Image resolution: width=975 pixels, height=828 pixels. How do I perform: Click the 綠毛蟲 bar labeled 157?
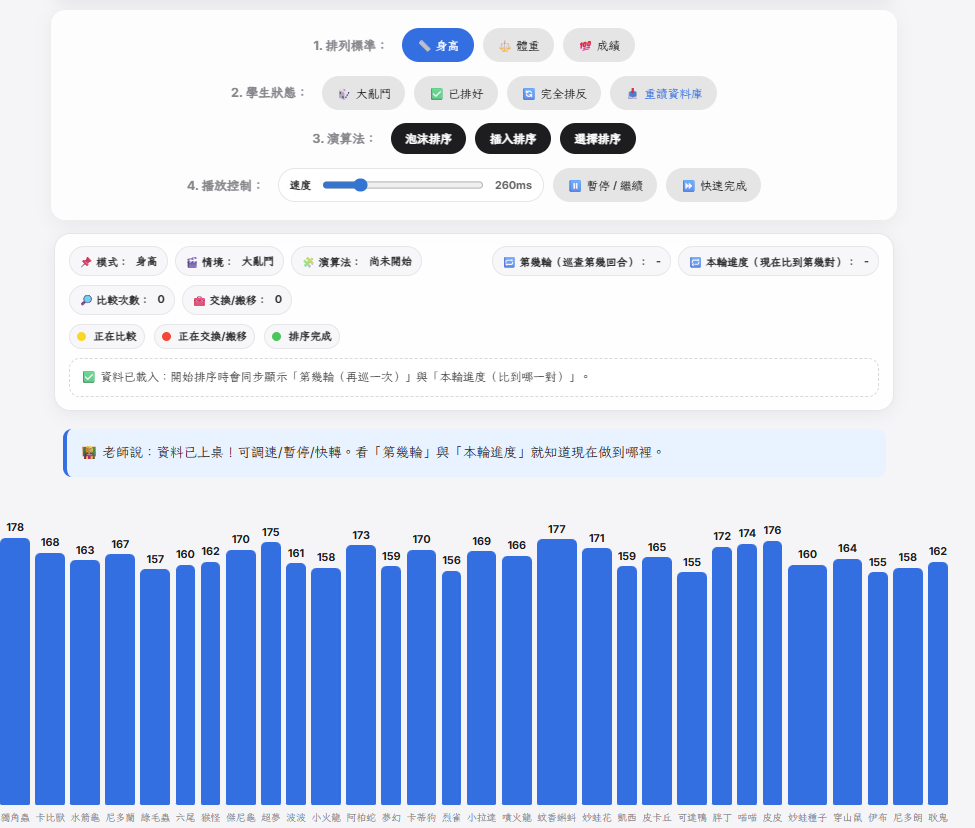coord(155,687)
